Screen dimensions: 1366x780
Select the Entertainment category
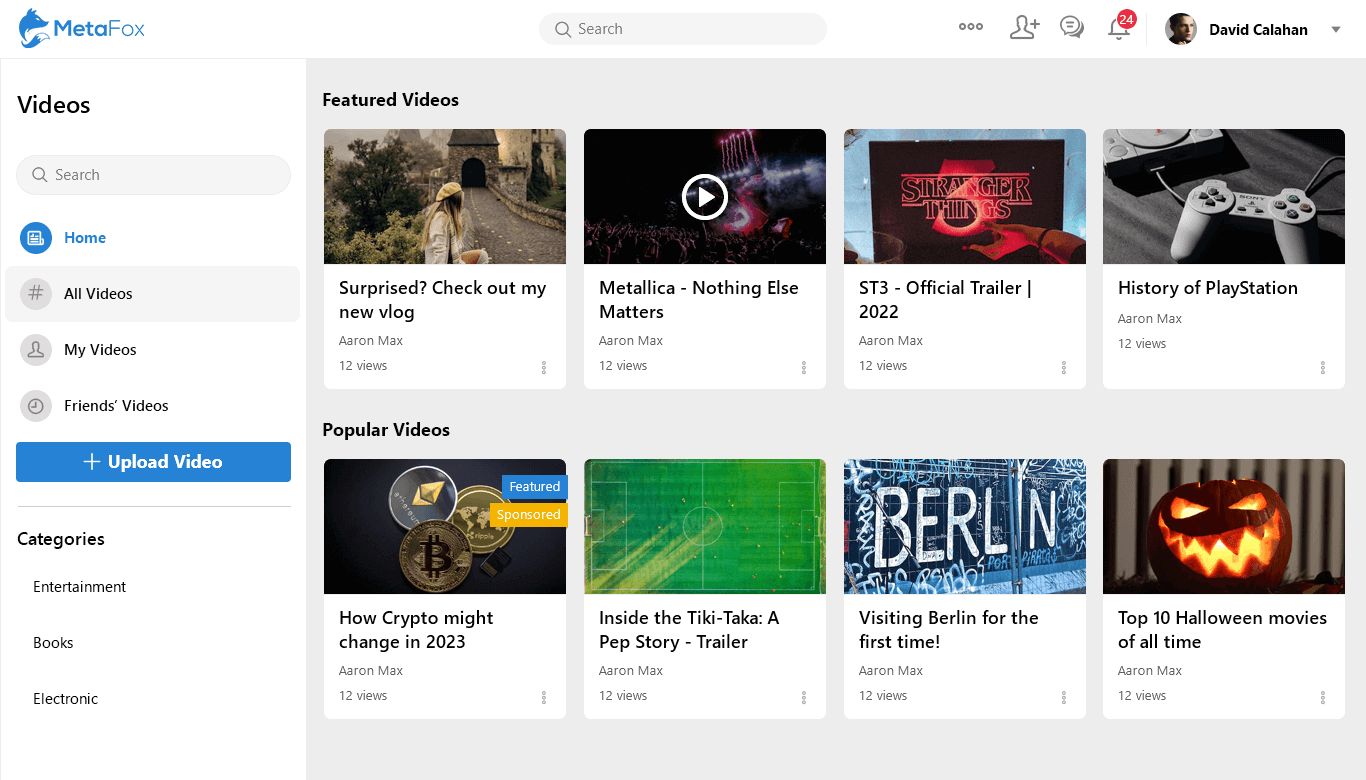(79, 587)
